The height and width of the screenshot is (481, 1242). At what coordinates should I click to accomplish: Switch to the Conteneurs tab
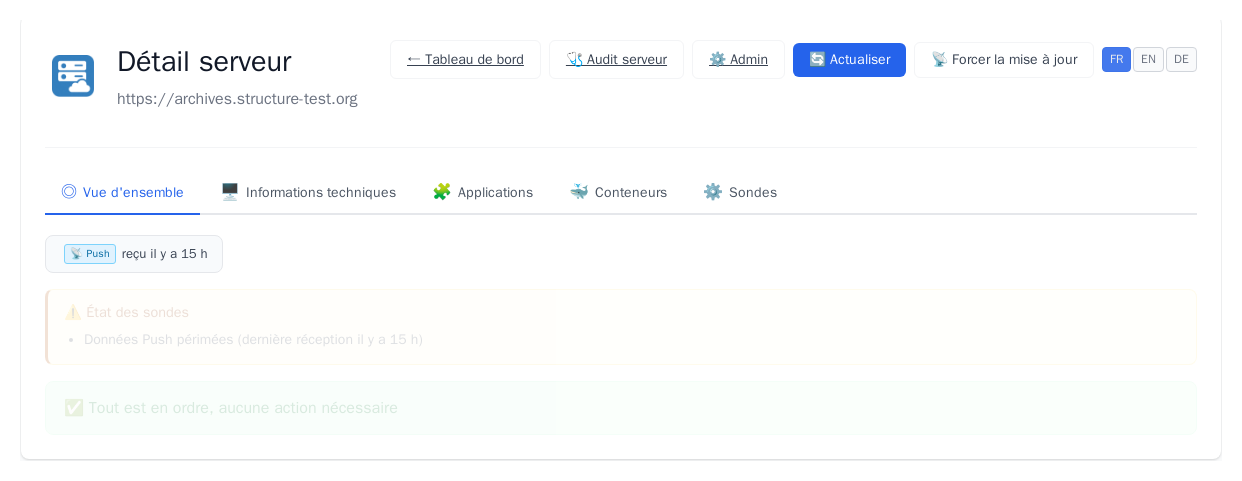[x=618, y=192]
